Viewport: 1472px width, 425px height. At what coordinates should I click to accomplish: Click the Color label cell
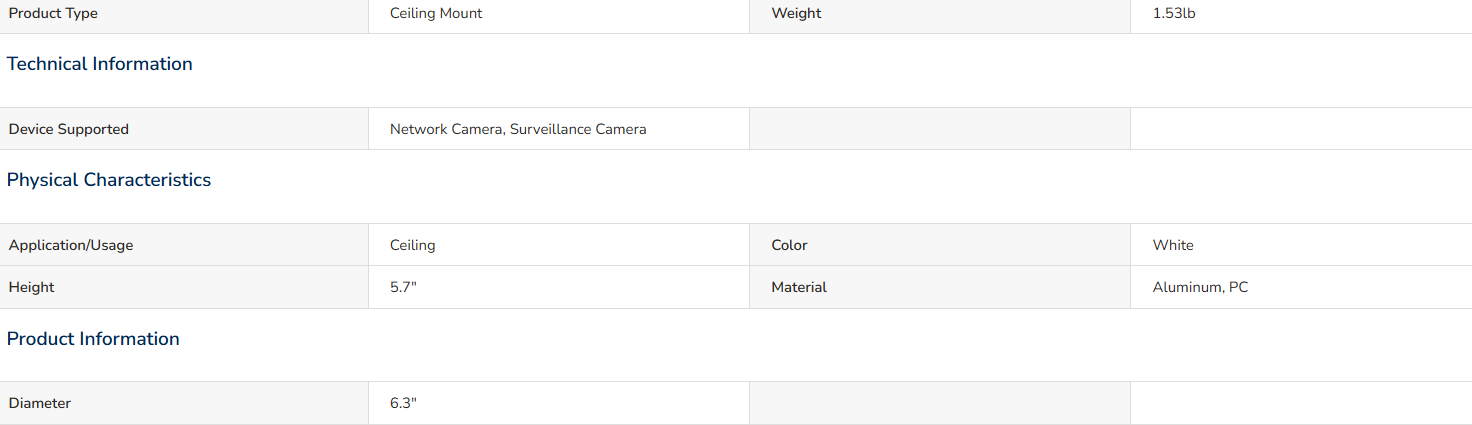[940, 245]
